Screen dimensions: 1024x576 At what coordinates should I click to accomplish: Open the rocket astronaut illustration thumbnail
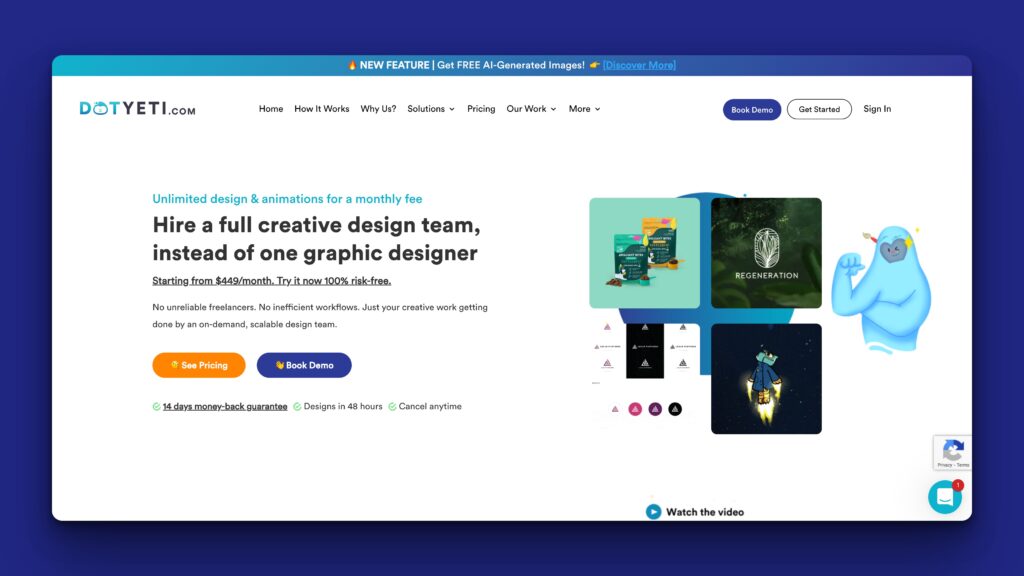coord(766,379)
